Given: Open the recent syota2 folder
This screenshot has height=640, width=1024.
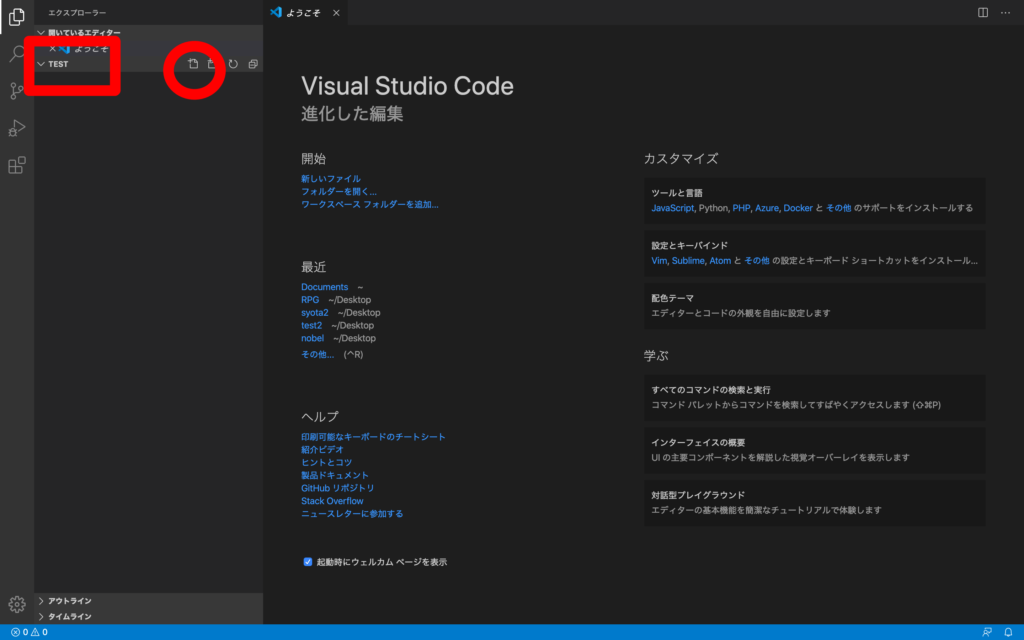Looking at the screenshot, I should point(315,313).
